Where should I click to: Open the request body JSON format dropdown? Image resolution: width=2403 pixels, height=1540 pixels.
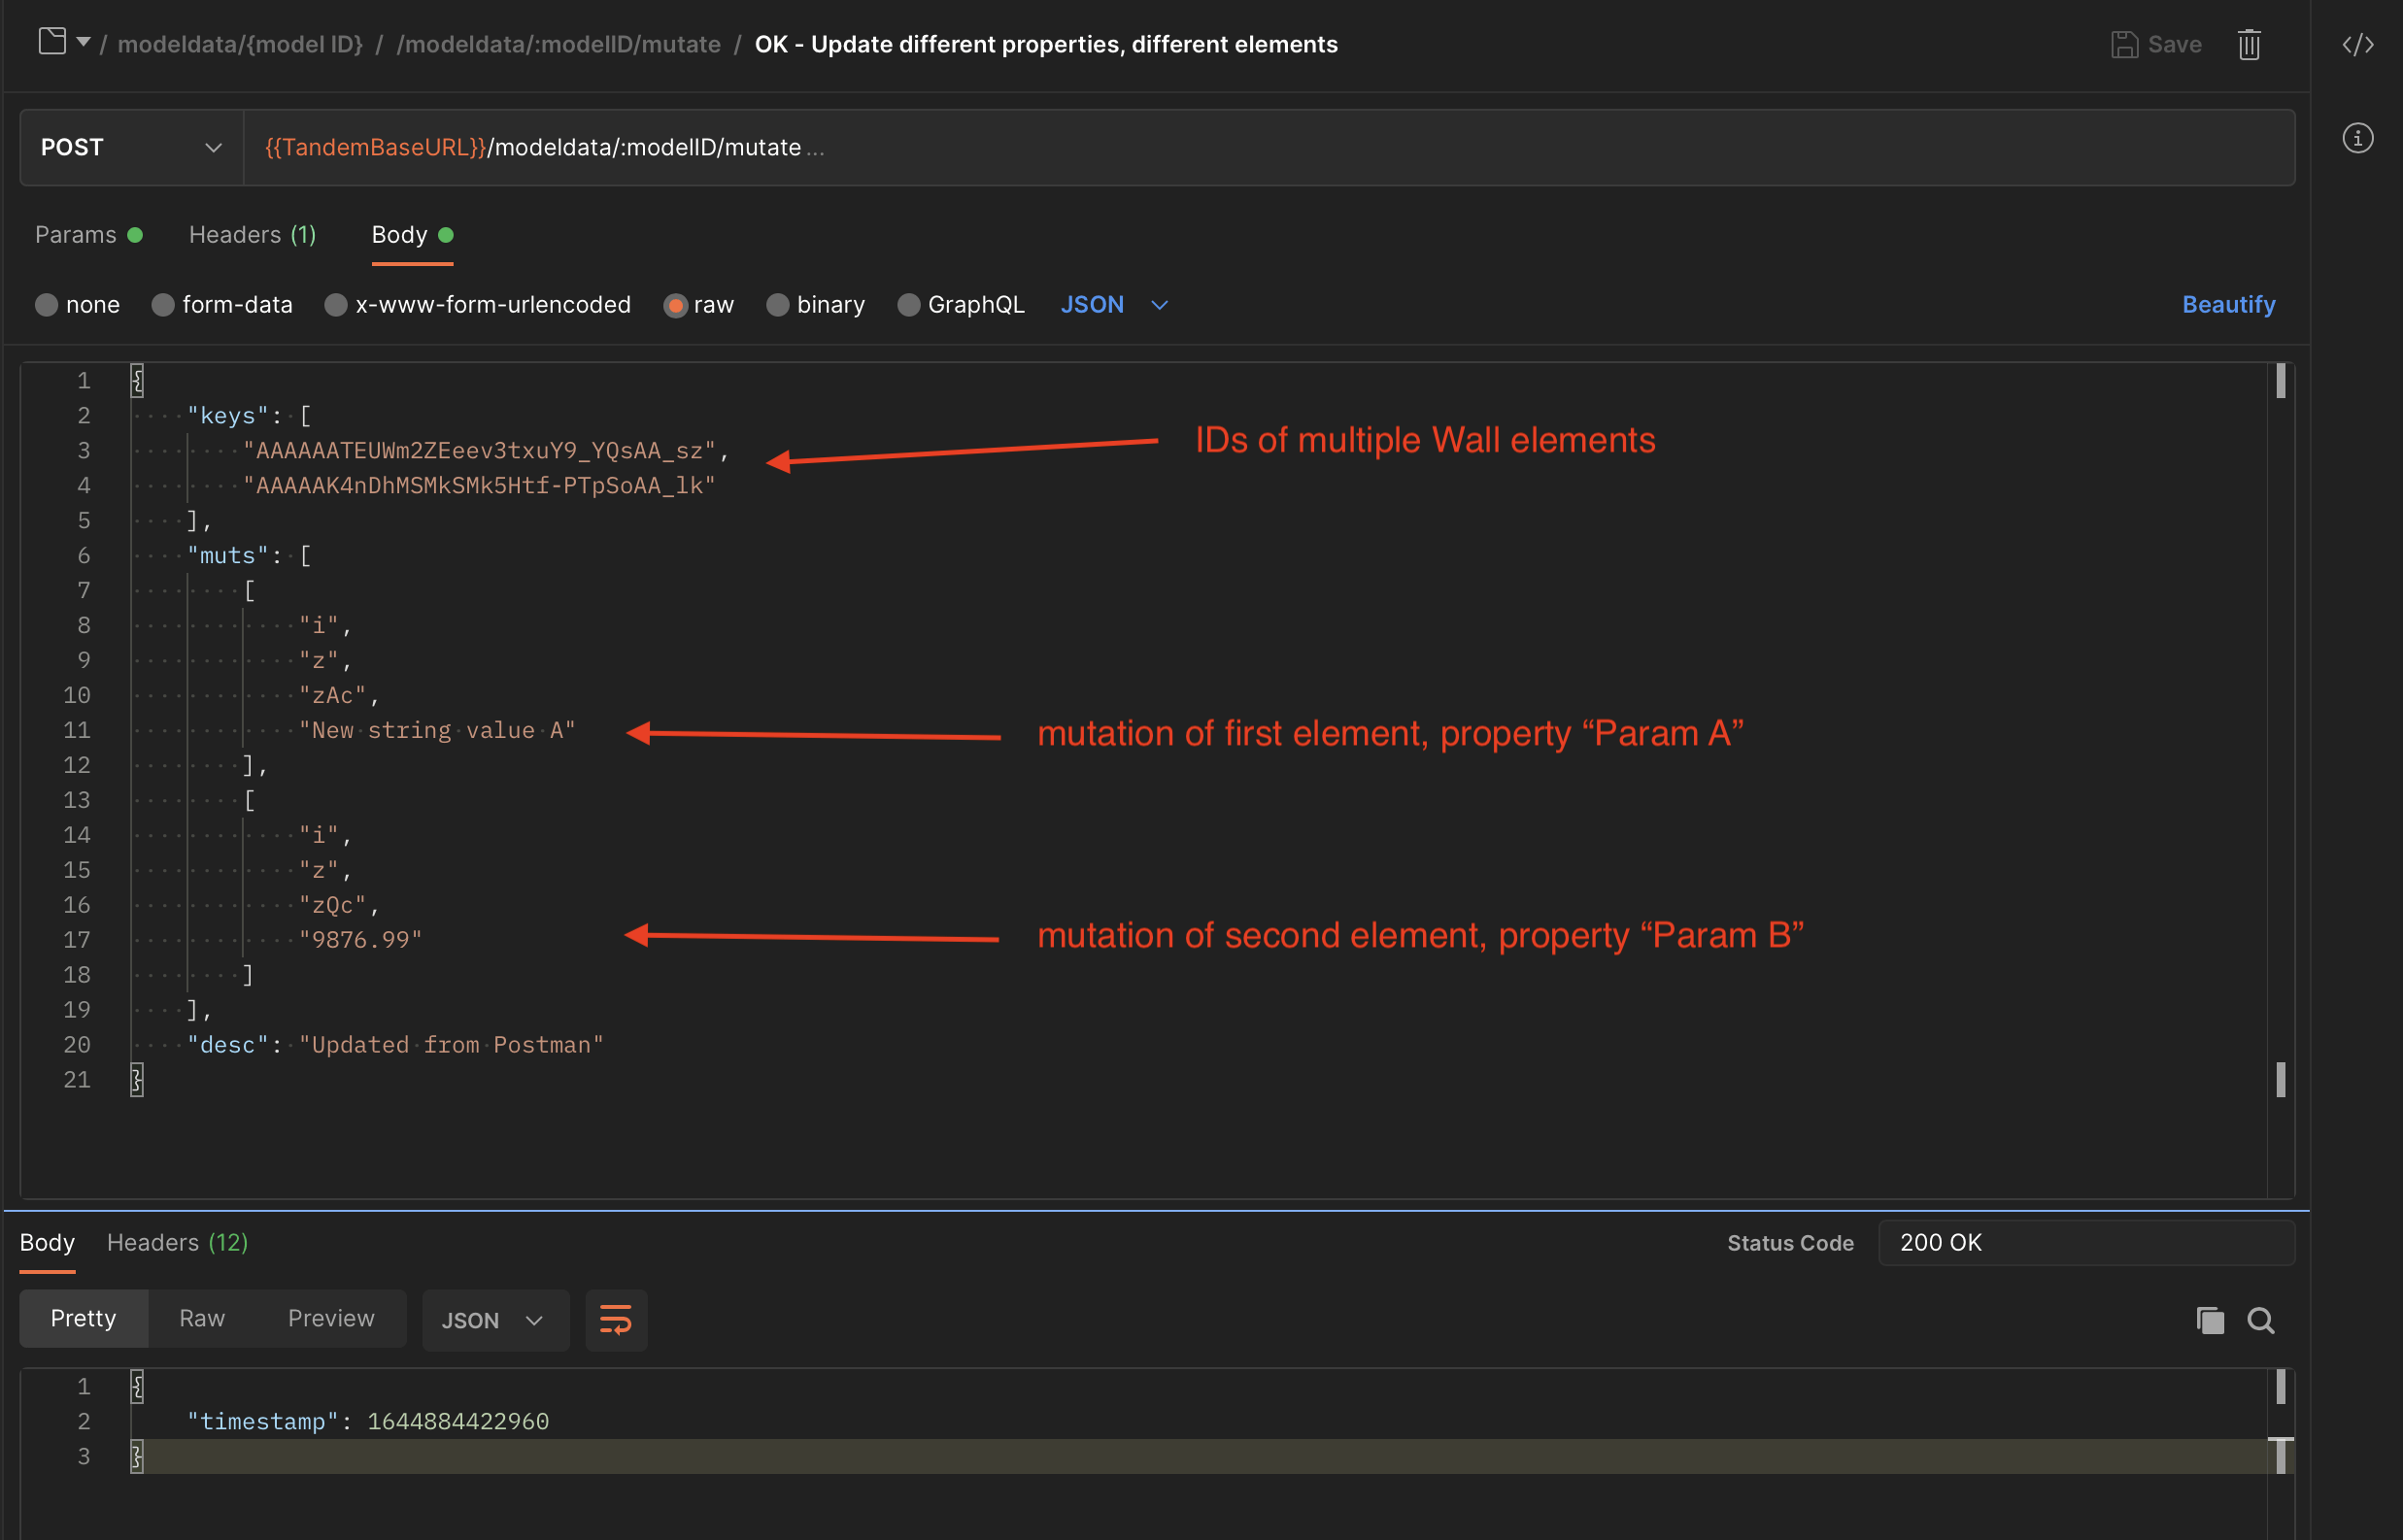(x=1114, y=304)
